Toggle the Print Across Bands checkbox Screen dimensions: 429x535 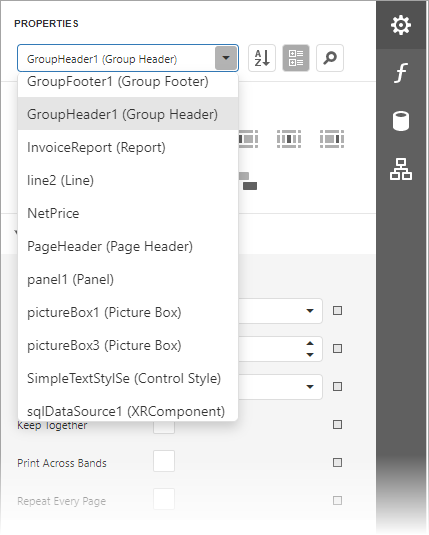[164, 461]
